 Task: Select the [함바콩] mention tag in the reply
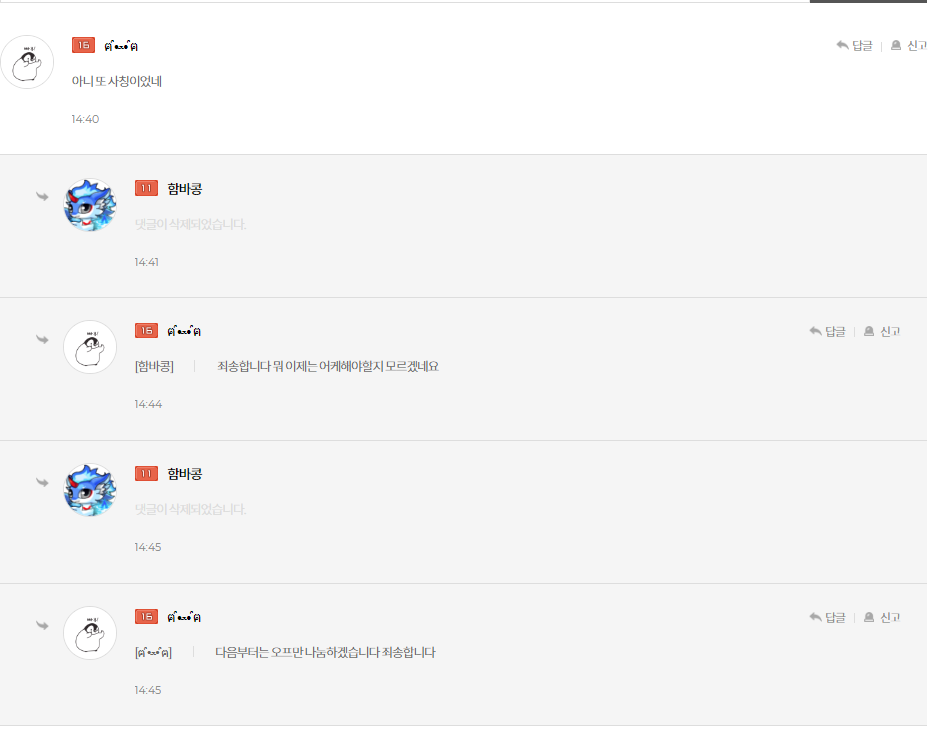coord(154,367)
